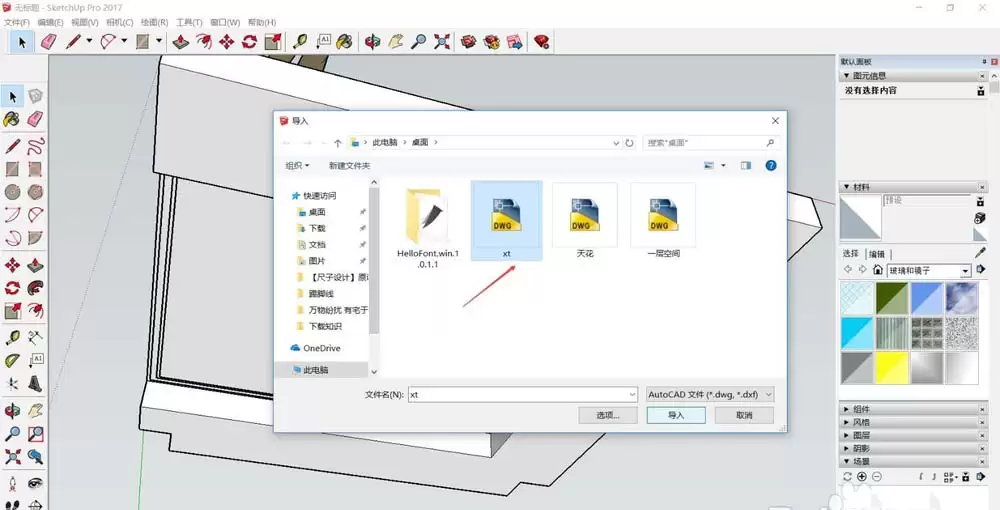
Task: Select the Follow Me tool in left toolbar
Action: 36,288
